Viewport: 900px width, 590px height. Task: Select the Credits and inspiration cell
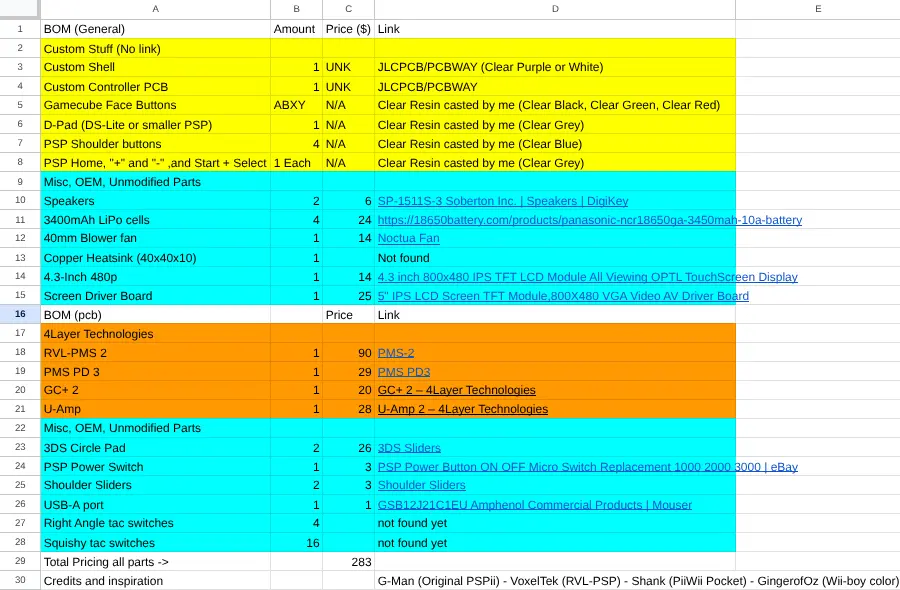point(156,581)
